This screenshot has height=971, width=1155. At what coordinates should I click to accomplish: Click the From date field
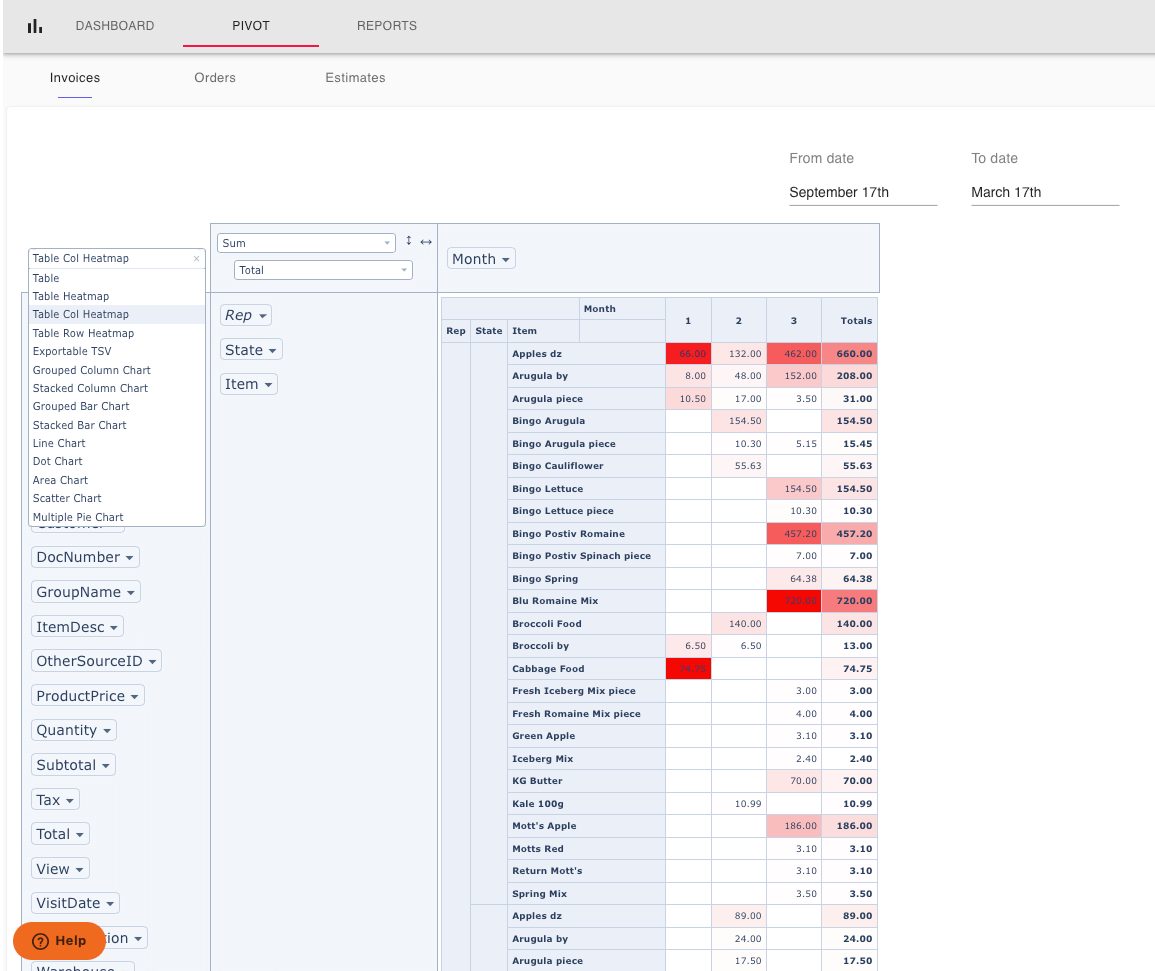point(863,192)
